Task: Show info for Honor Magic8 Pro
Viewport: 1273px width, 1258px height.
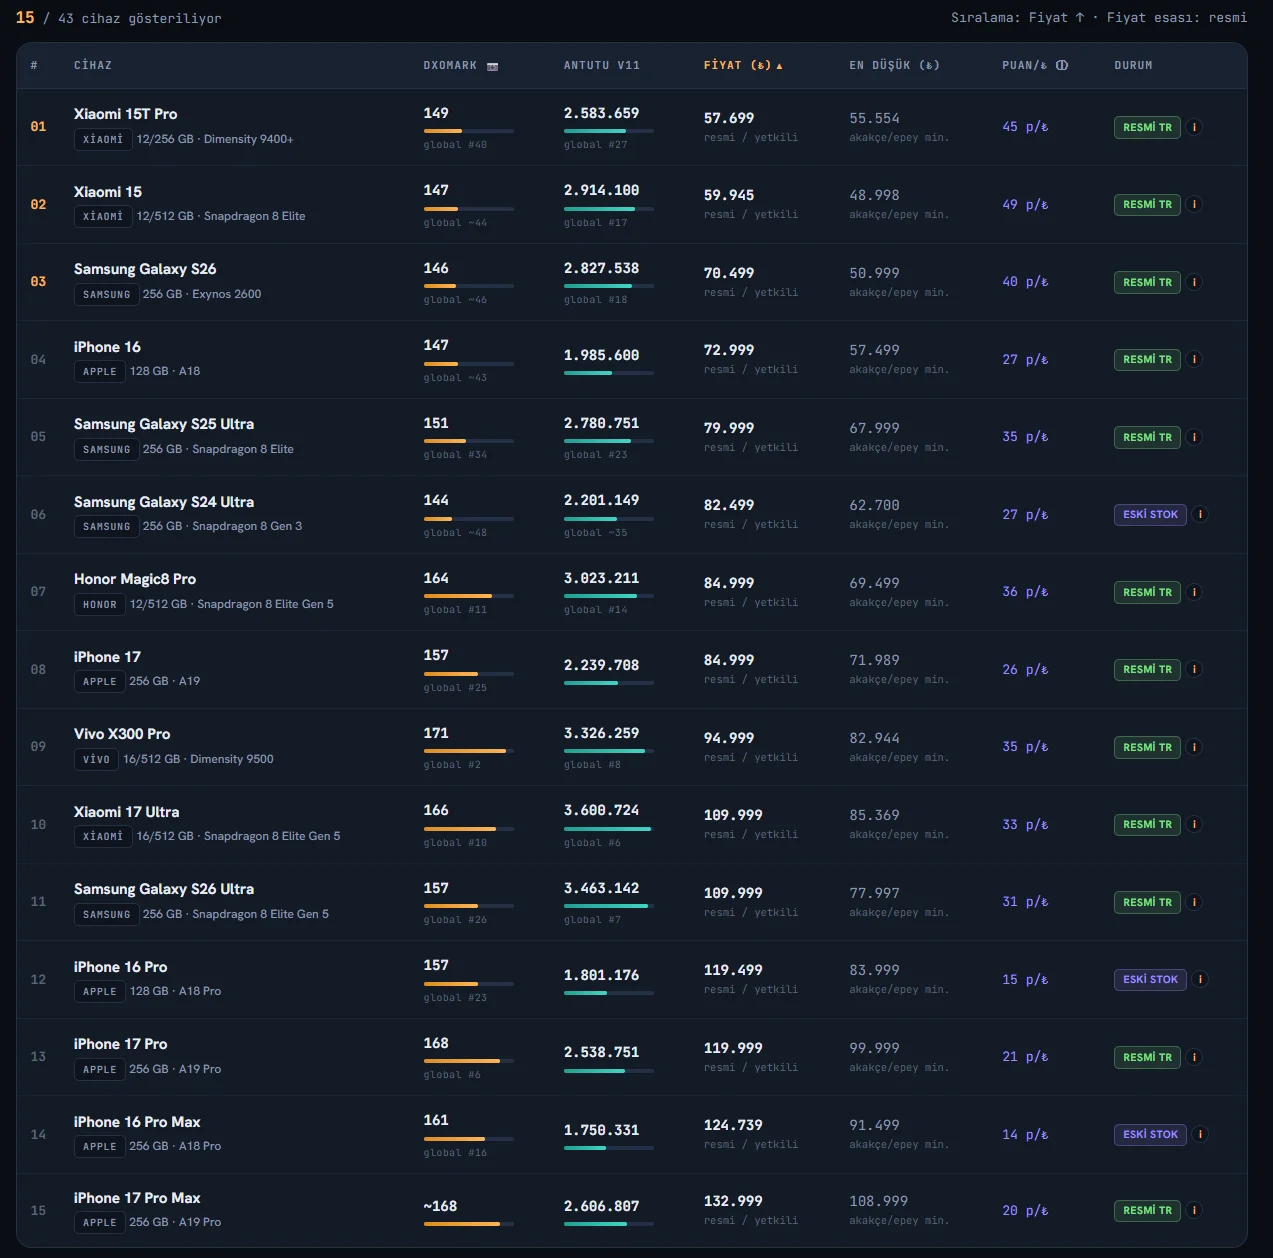Action: click(1194, 592)
